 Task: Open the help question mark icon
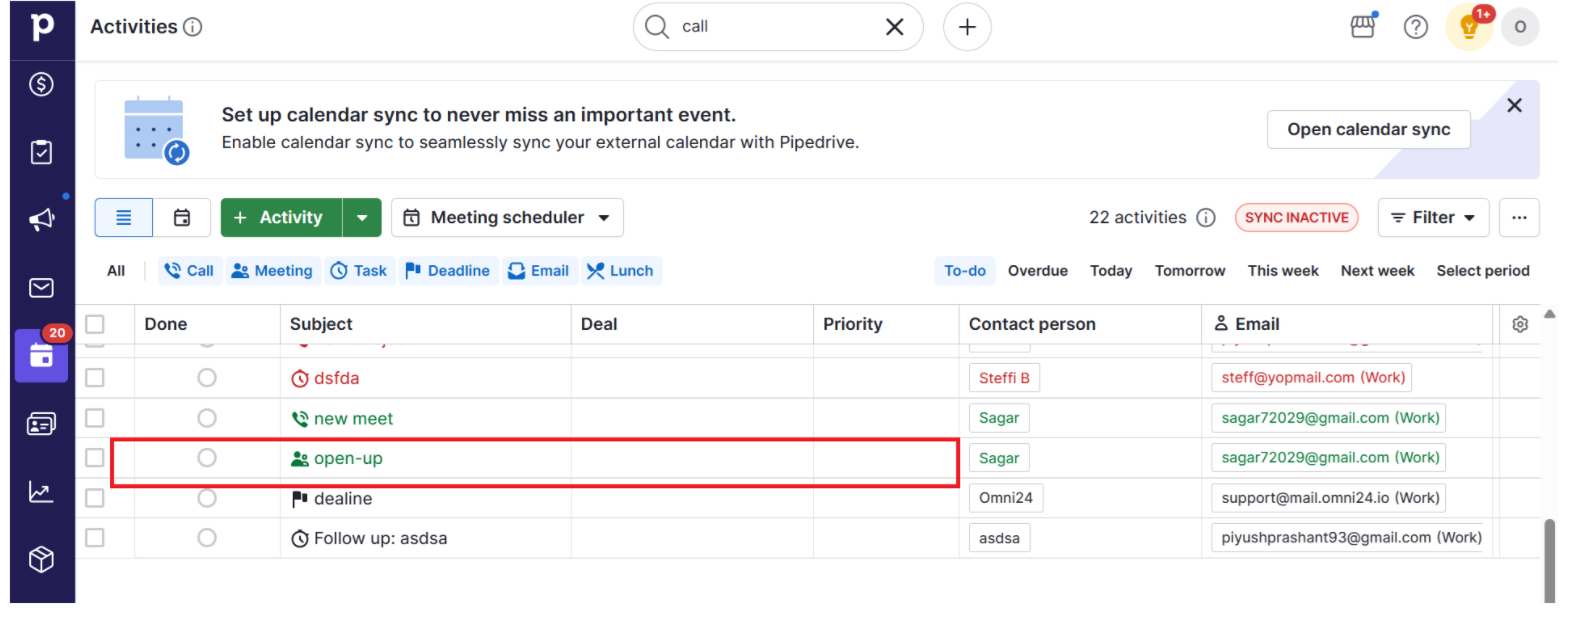(x=1416, y=27)
